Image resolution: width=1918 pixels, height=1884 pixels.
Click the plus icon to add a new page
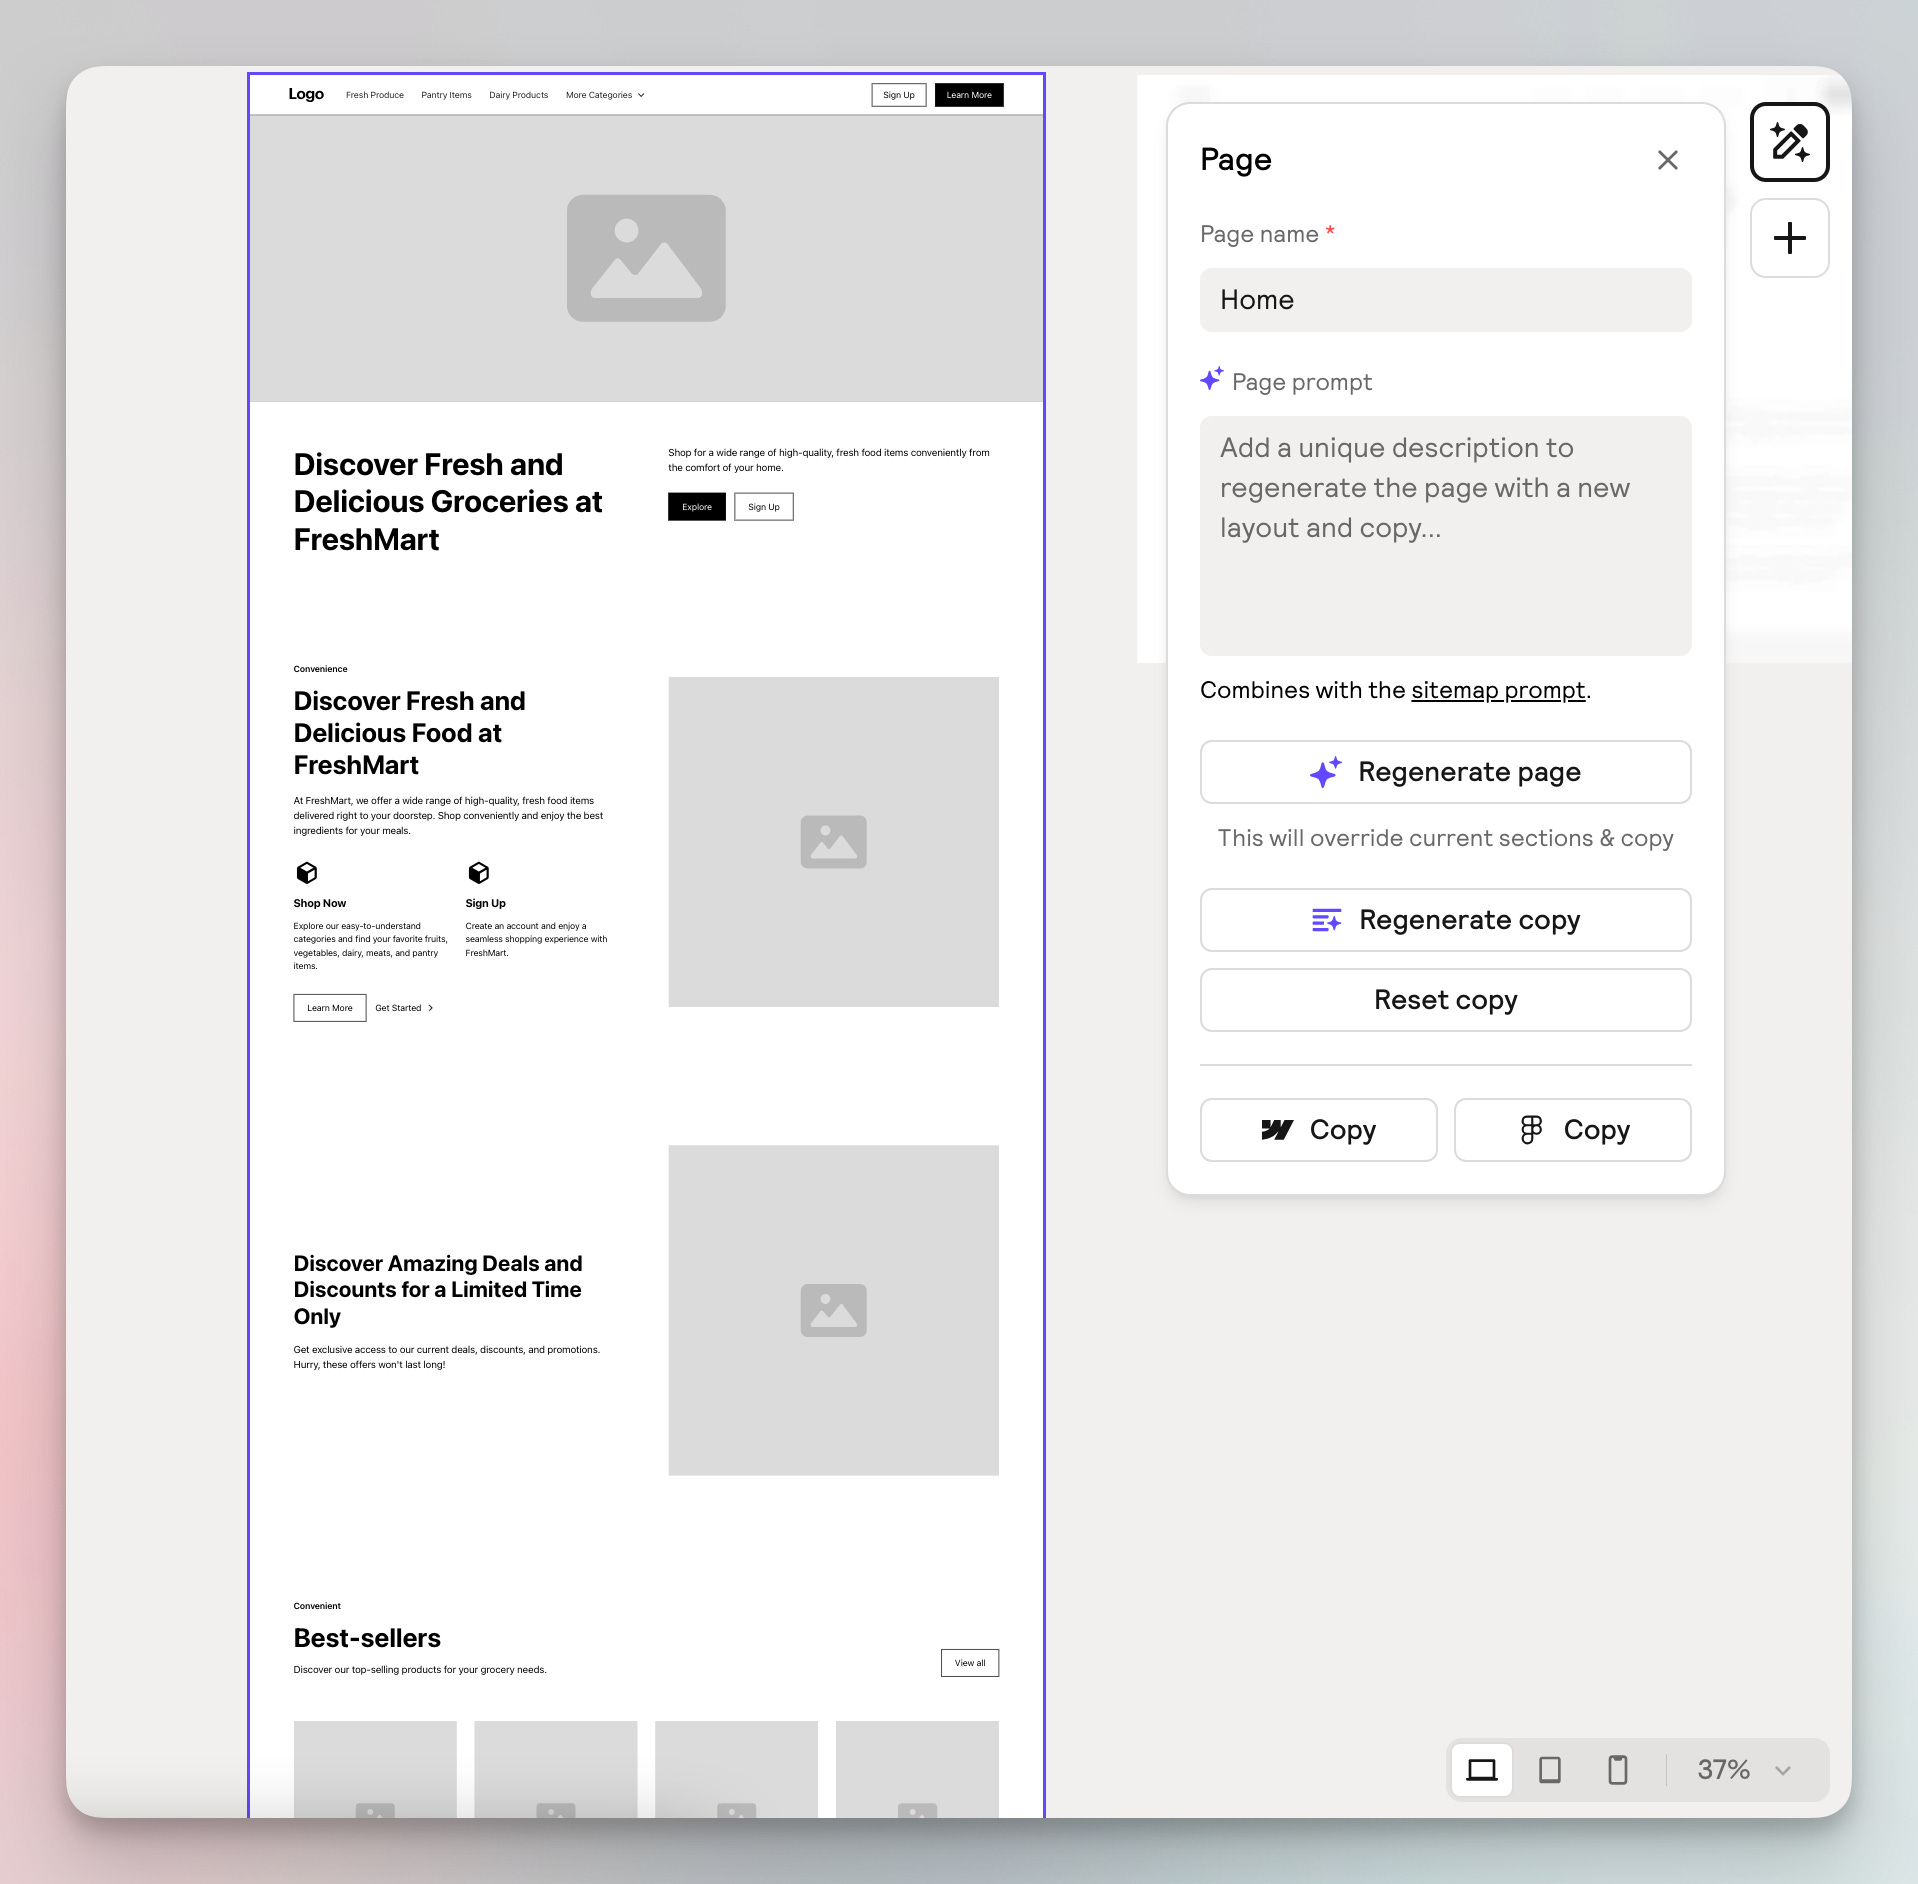click(1789, 237)
